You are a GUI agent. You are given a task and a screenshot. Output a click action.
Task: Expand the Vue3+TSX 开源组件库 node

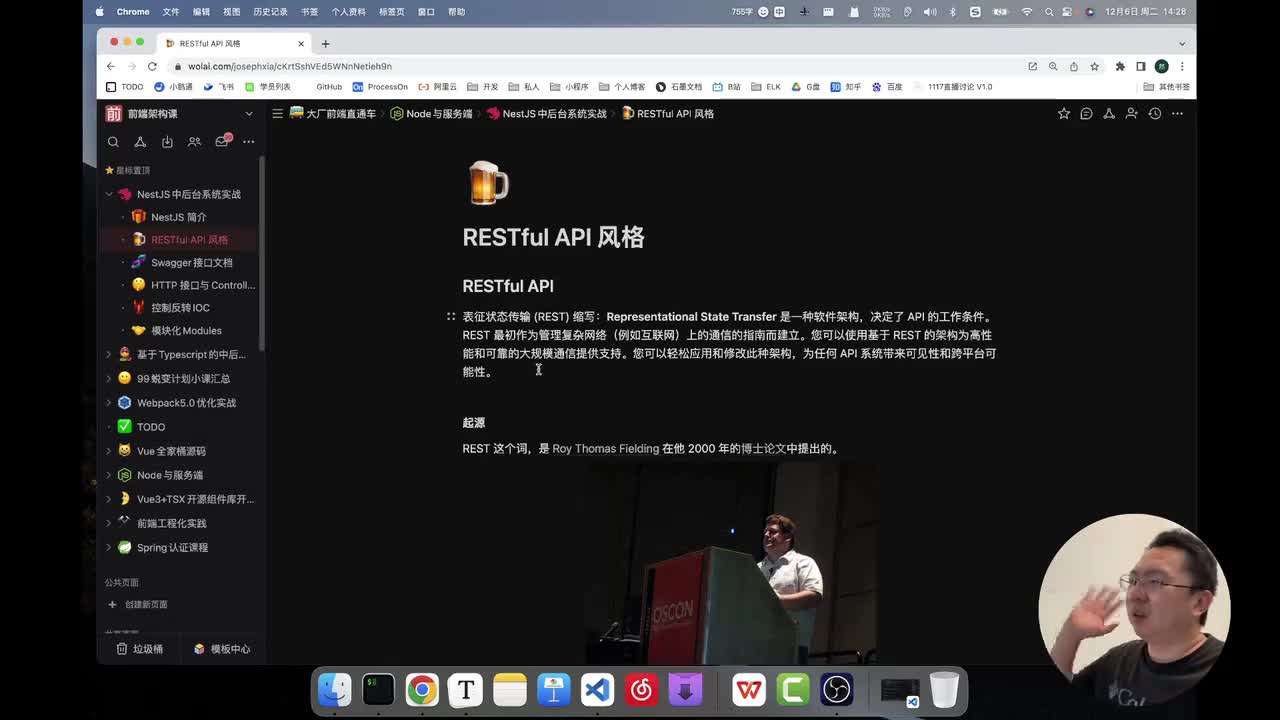(109, 499)
